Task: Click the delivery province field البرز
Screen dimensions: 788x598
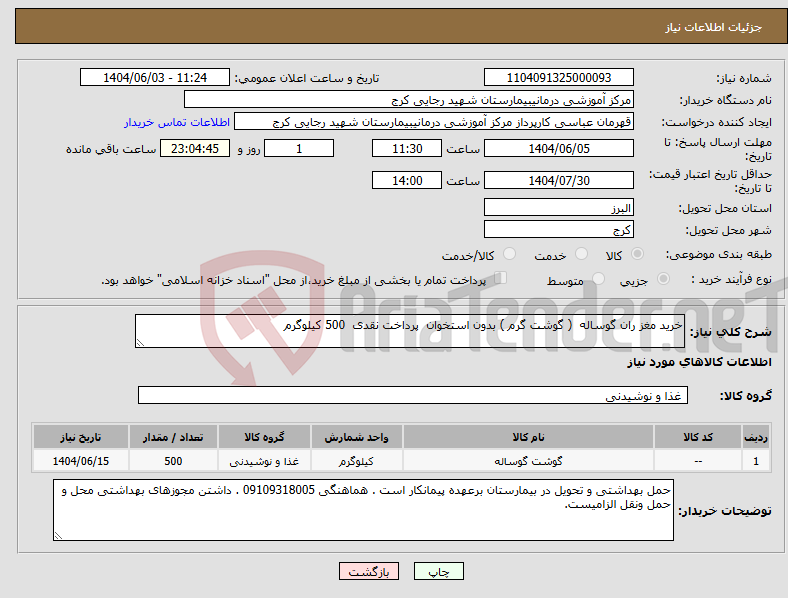Action: click(558, 207)
